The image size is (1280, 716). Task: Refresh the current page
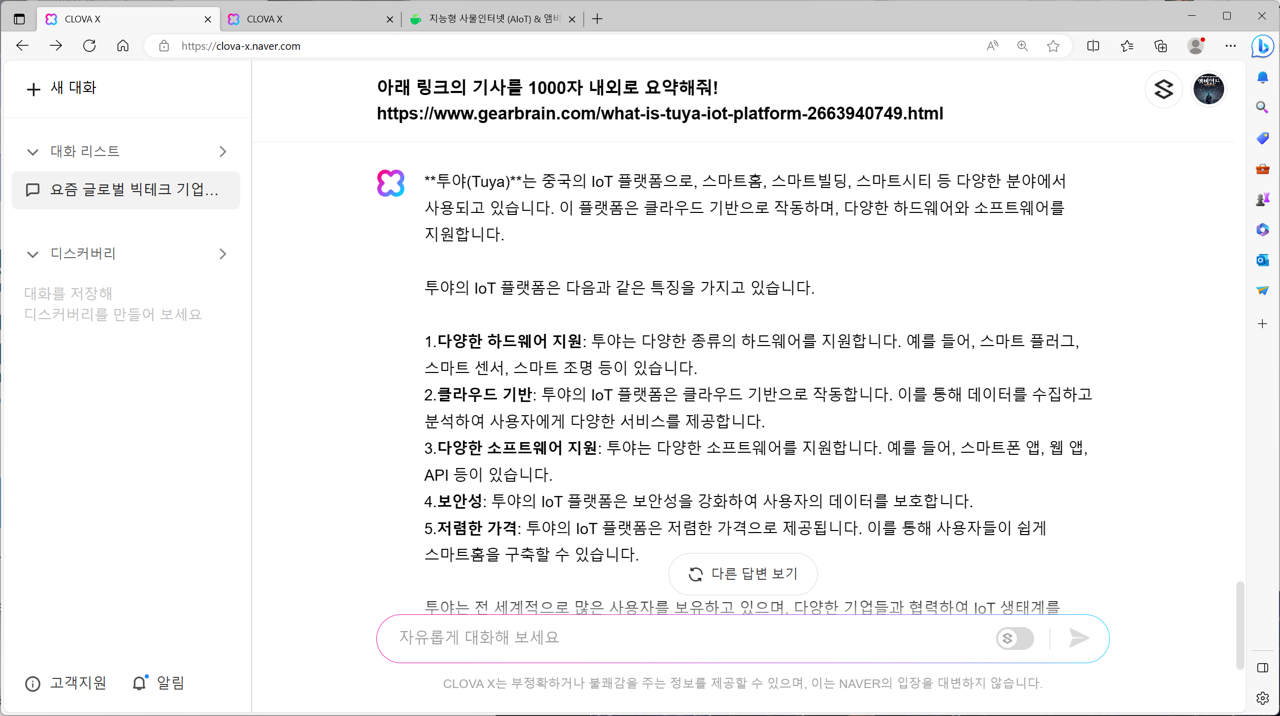pos(89,46)
